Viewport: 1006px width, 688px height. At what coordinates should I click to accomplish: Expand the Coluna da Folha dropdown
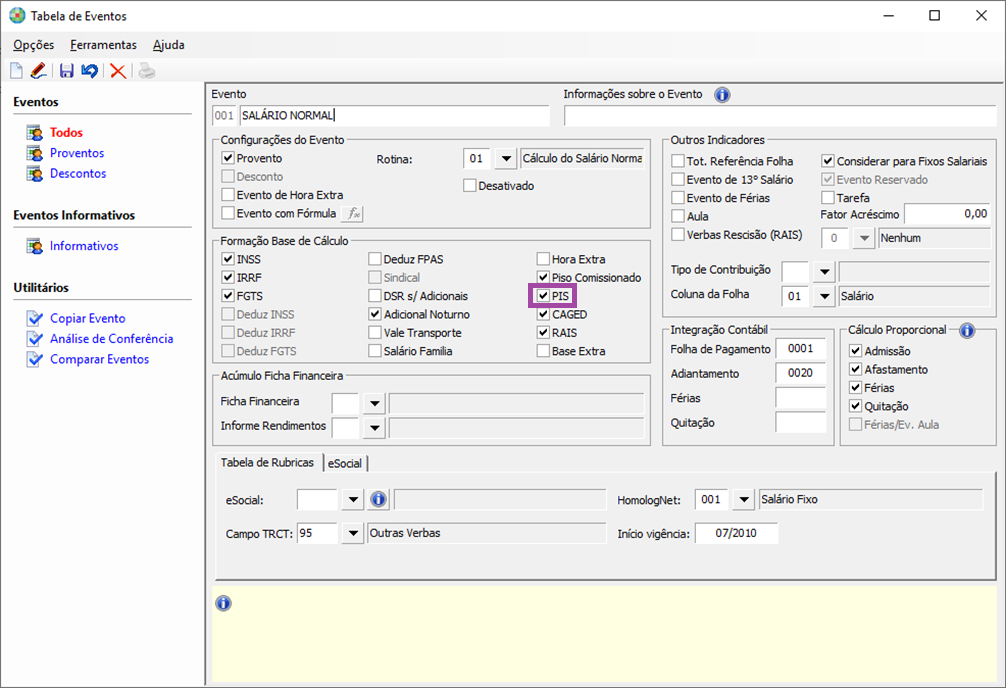pos(824,296)
